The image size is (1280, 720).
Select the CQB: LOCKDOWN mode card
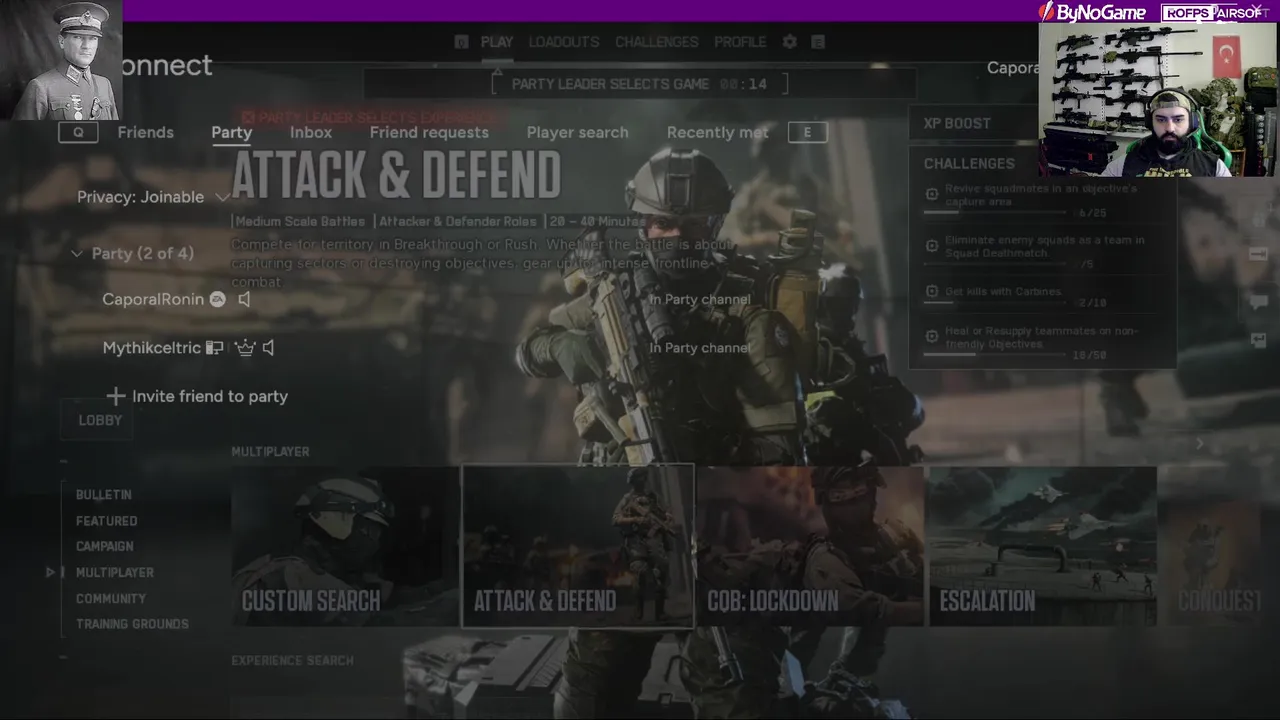coord(810,546)
